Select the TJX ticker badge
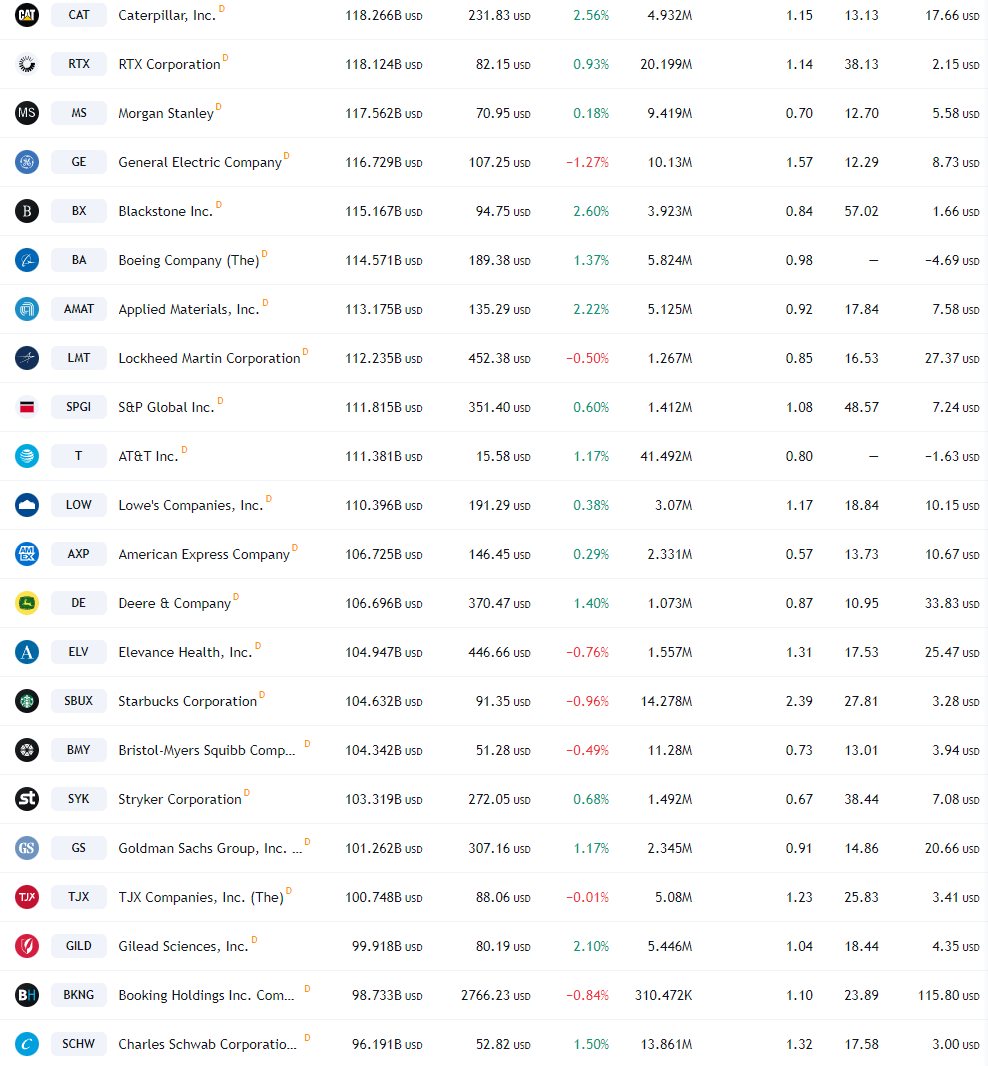The width and height of the screenshot is (988, 1066). tap(79, 897)
